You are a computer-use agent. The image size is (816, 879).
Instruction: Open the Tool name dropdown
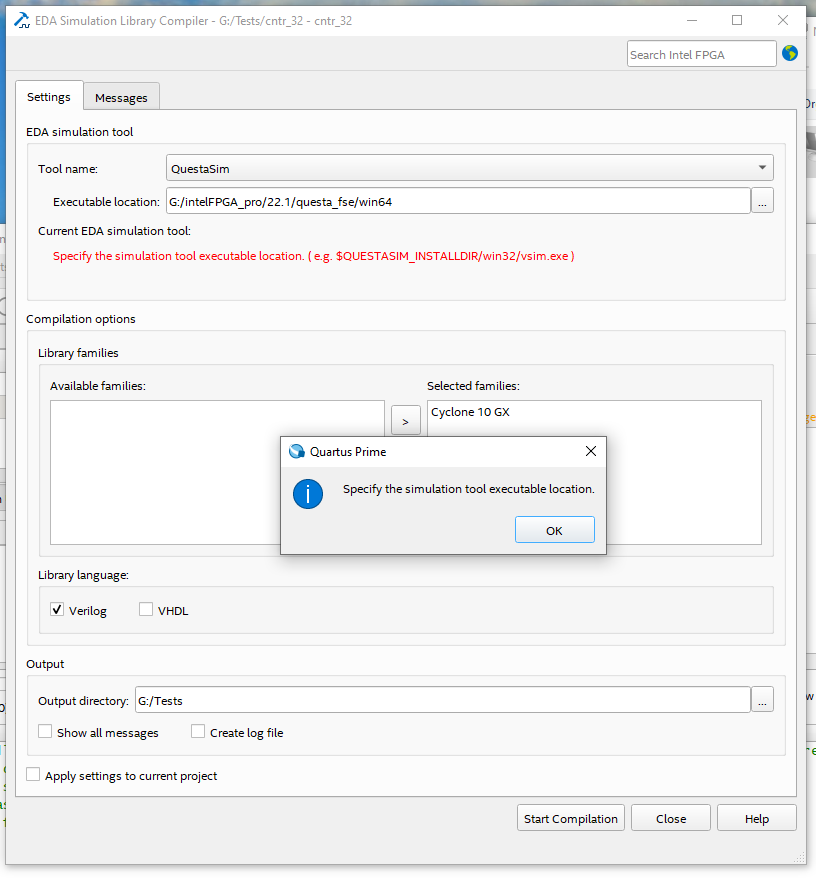pyautogui.click(x=470, y=168)
